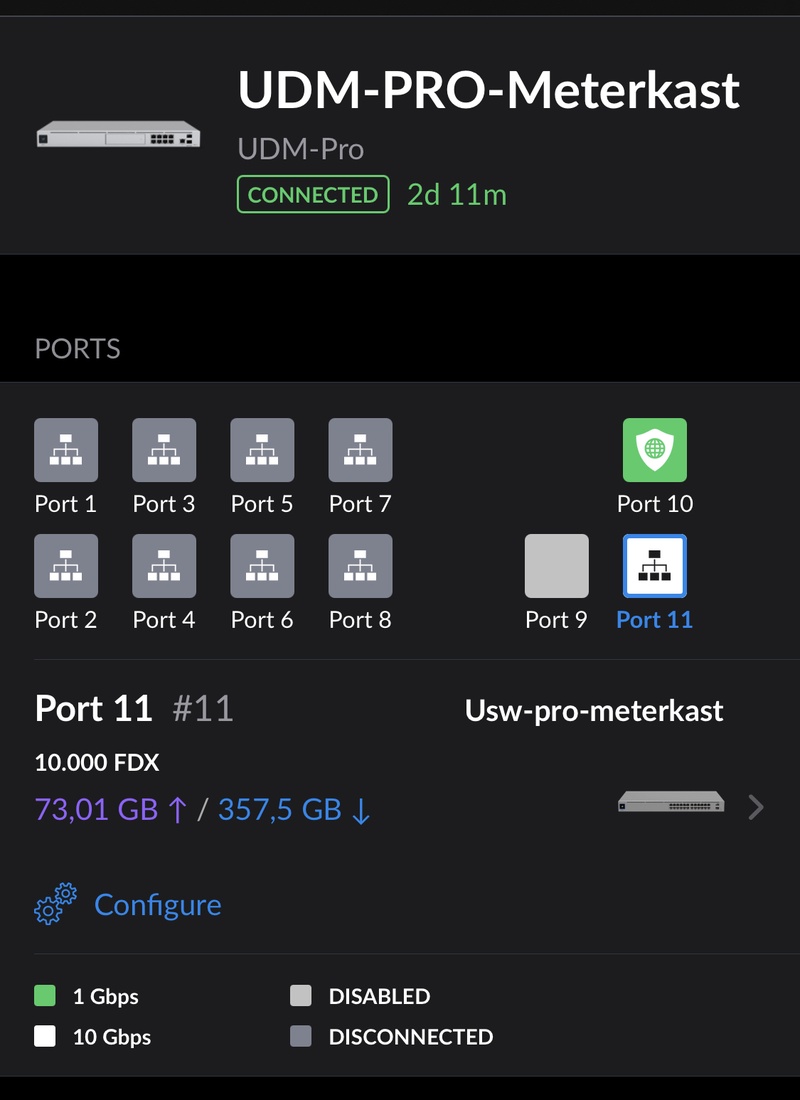Select the Port 1 icon
800x1100 pixels.
coord(66,450)
